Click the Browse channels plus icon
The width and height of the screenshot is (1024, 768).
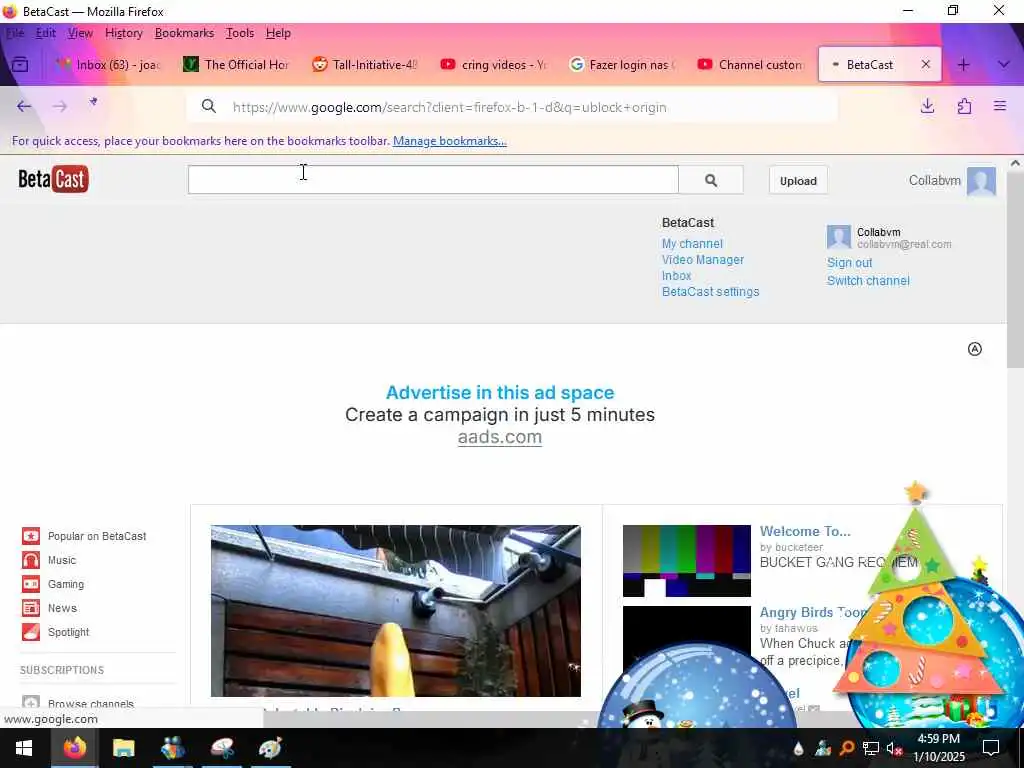[x=31, y=703]
